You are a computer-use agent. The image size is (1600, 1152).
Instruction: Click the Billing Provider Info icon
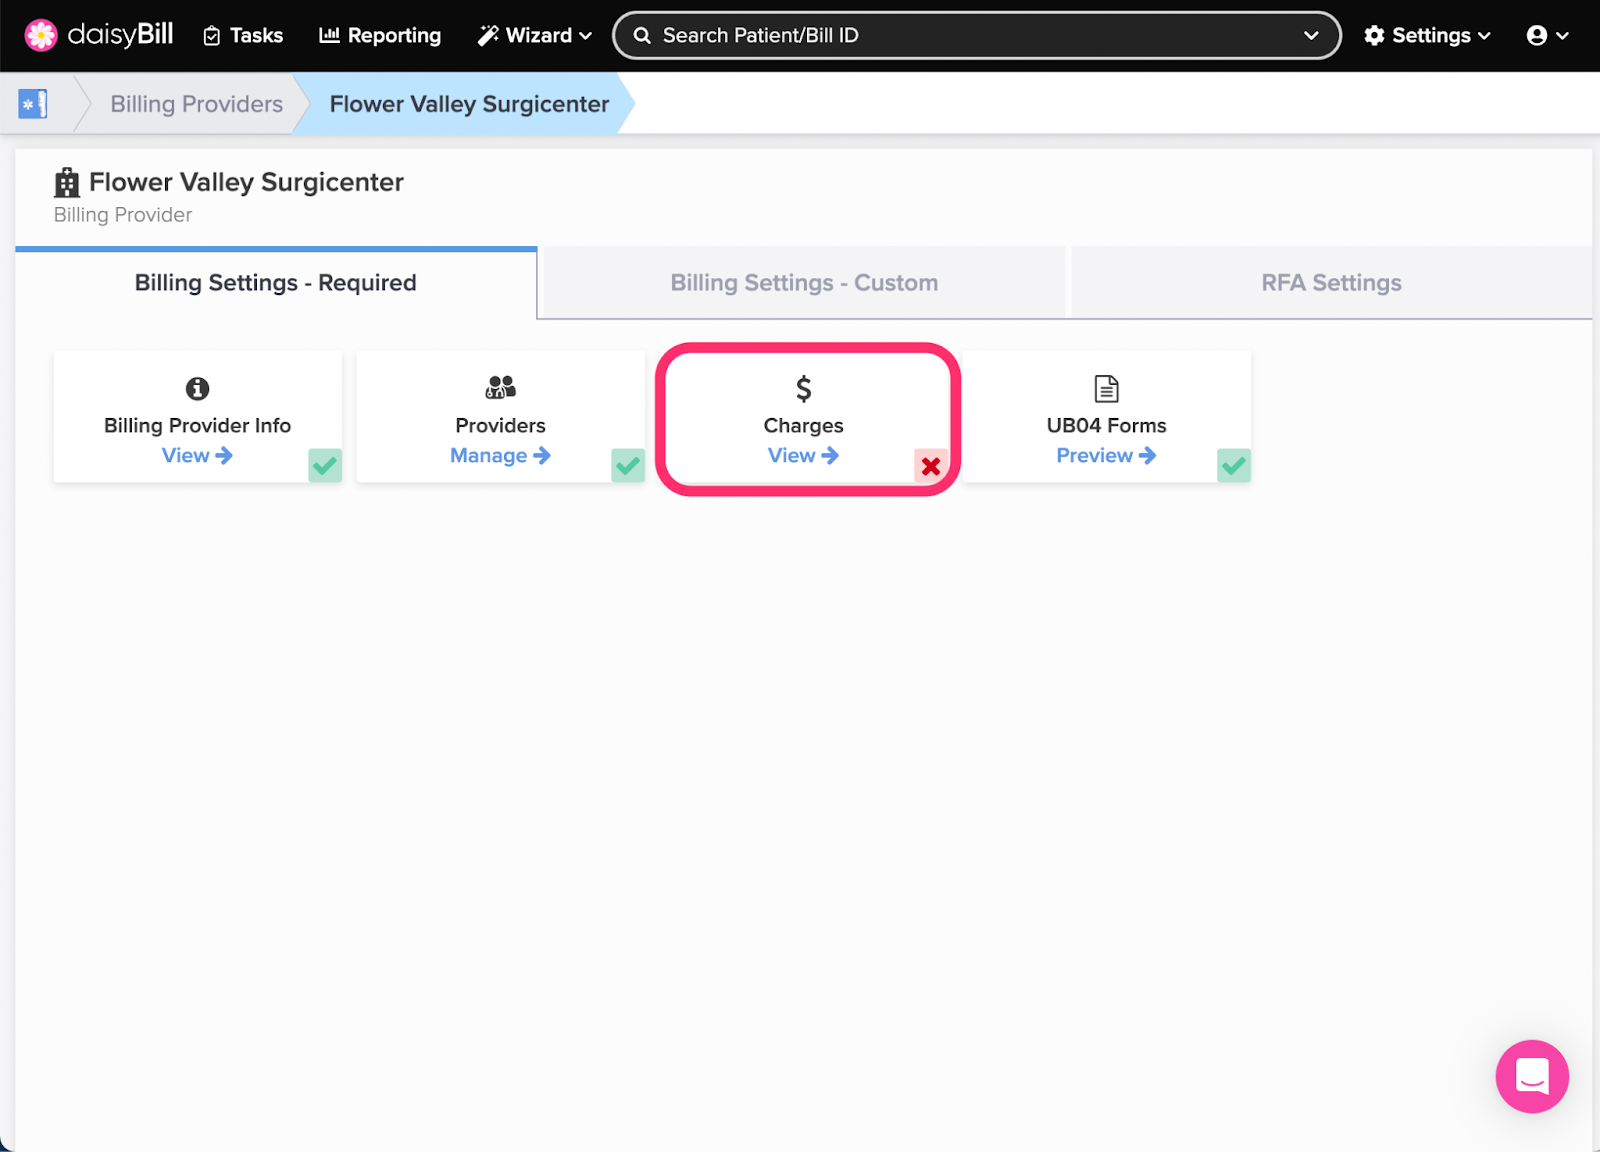coord(198,388)
